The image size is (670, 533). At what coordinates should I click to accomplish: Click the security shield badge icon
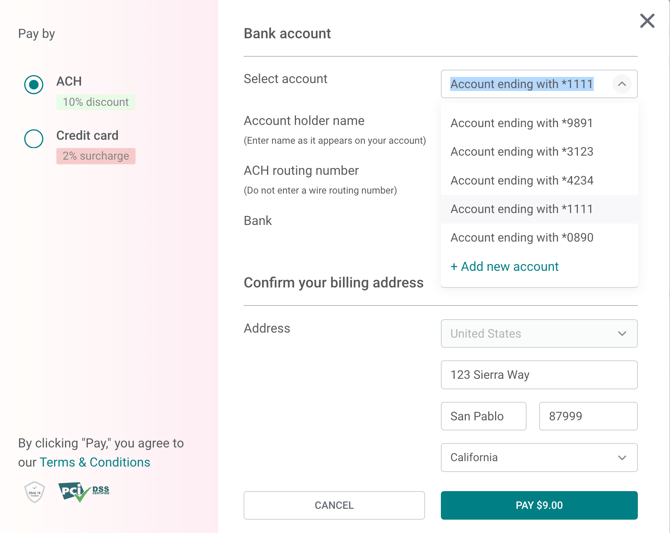(x=35, y=491)
